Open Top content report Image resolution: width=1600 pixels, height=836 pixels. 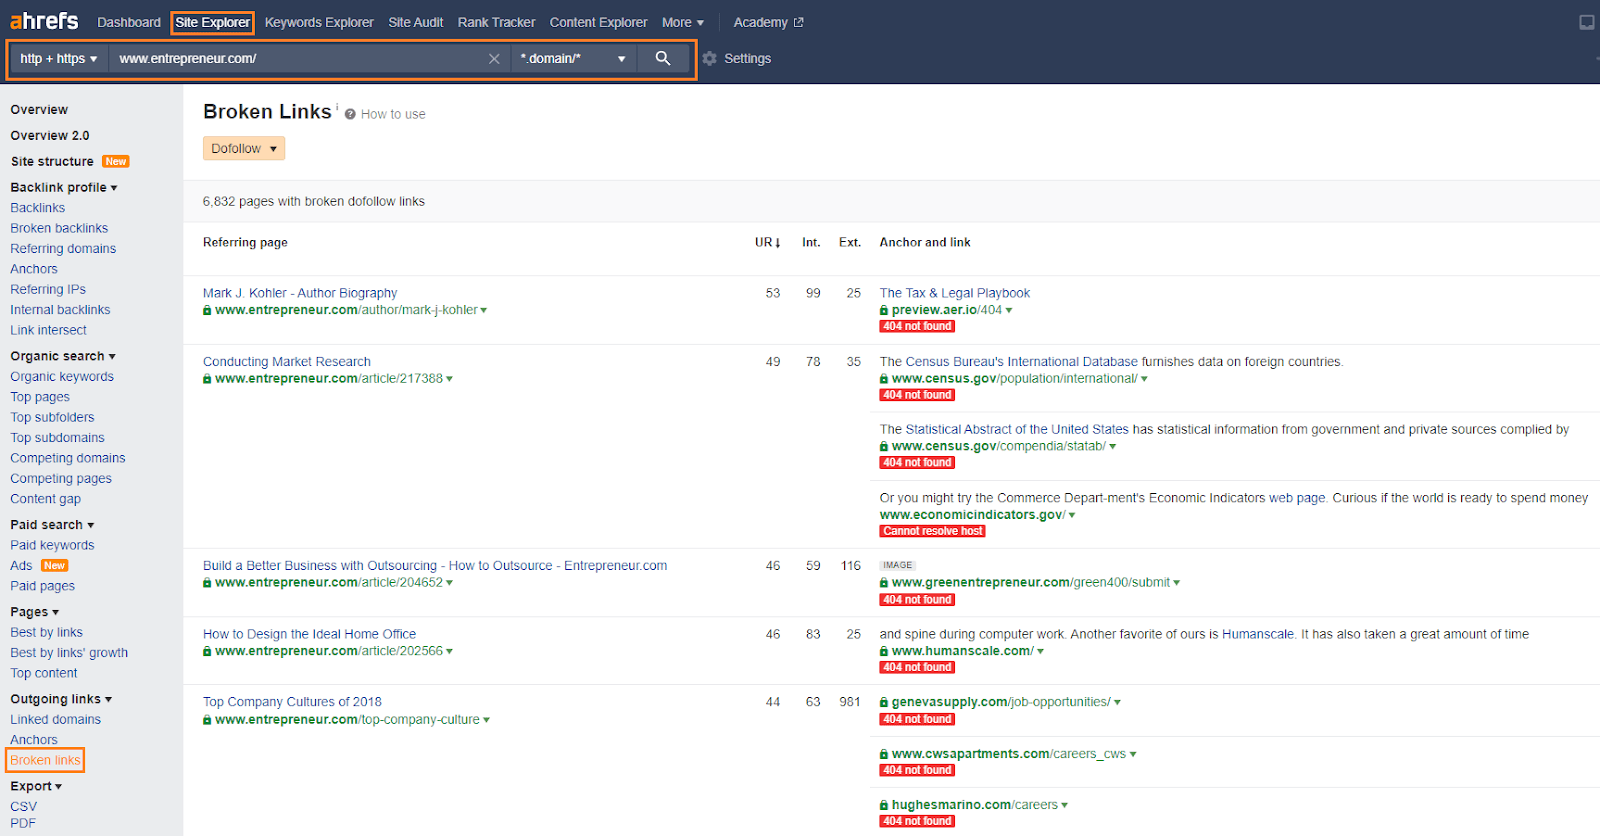44,674
